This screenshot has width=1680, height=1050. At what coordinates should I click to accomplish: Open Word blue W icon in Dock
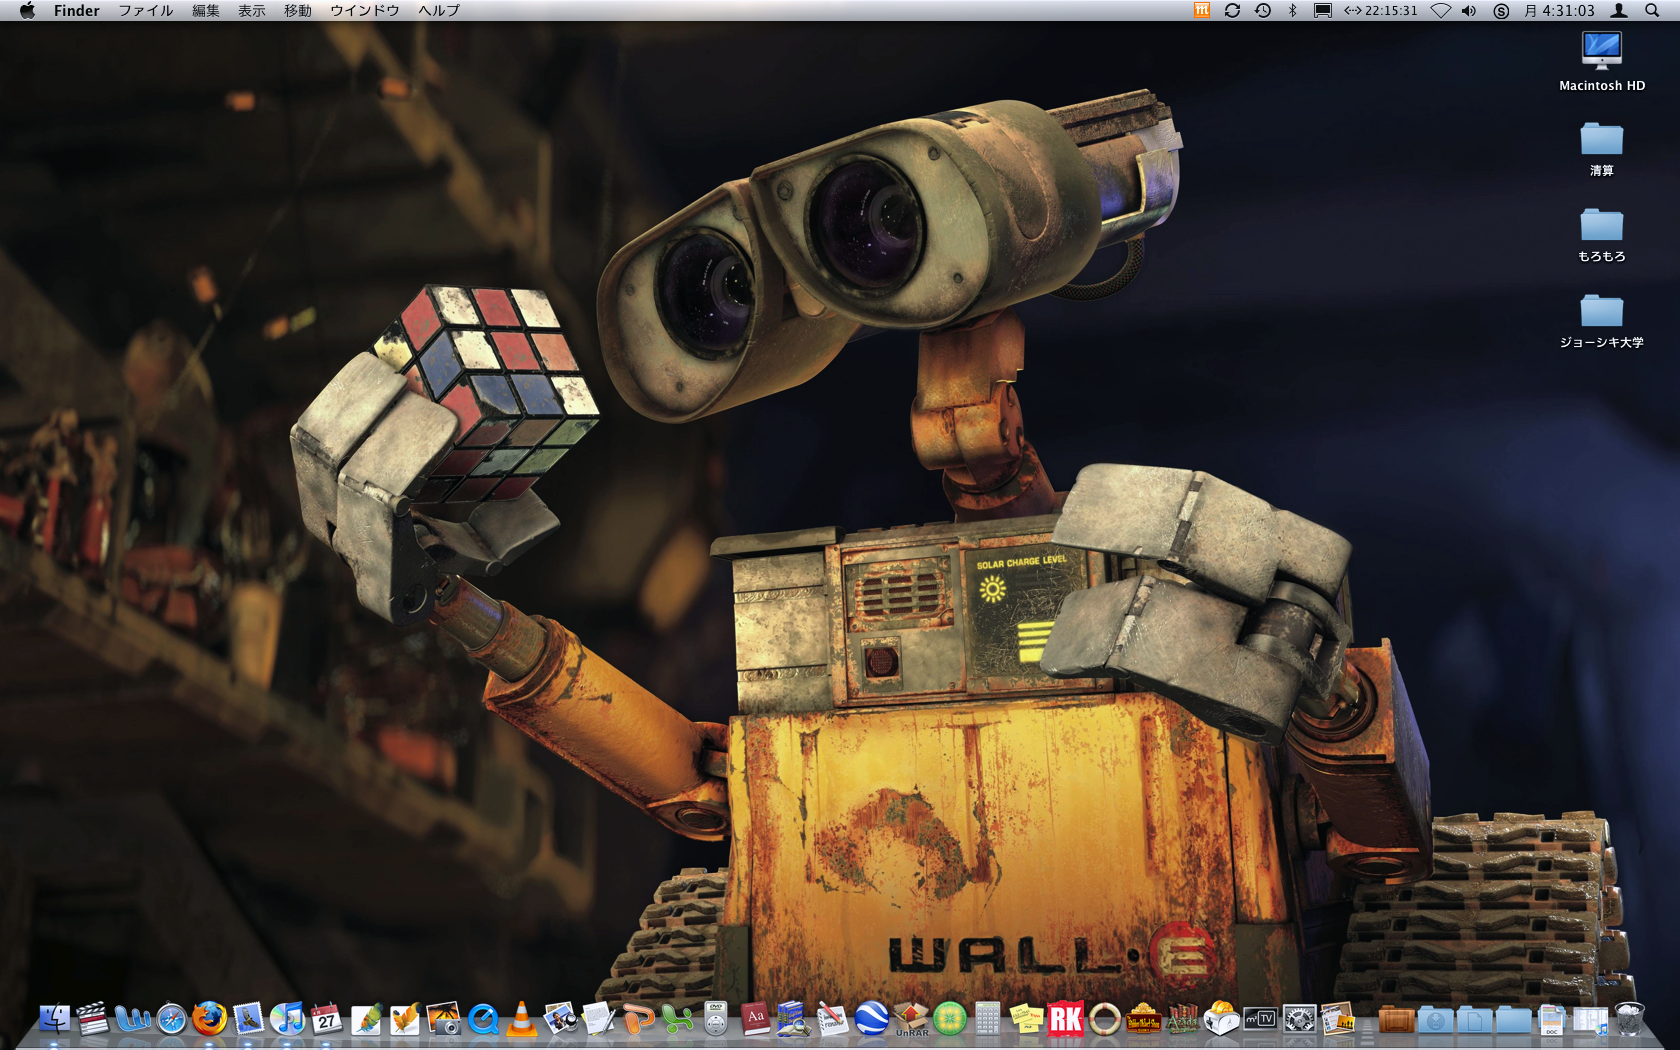(x=132, y=1019)
